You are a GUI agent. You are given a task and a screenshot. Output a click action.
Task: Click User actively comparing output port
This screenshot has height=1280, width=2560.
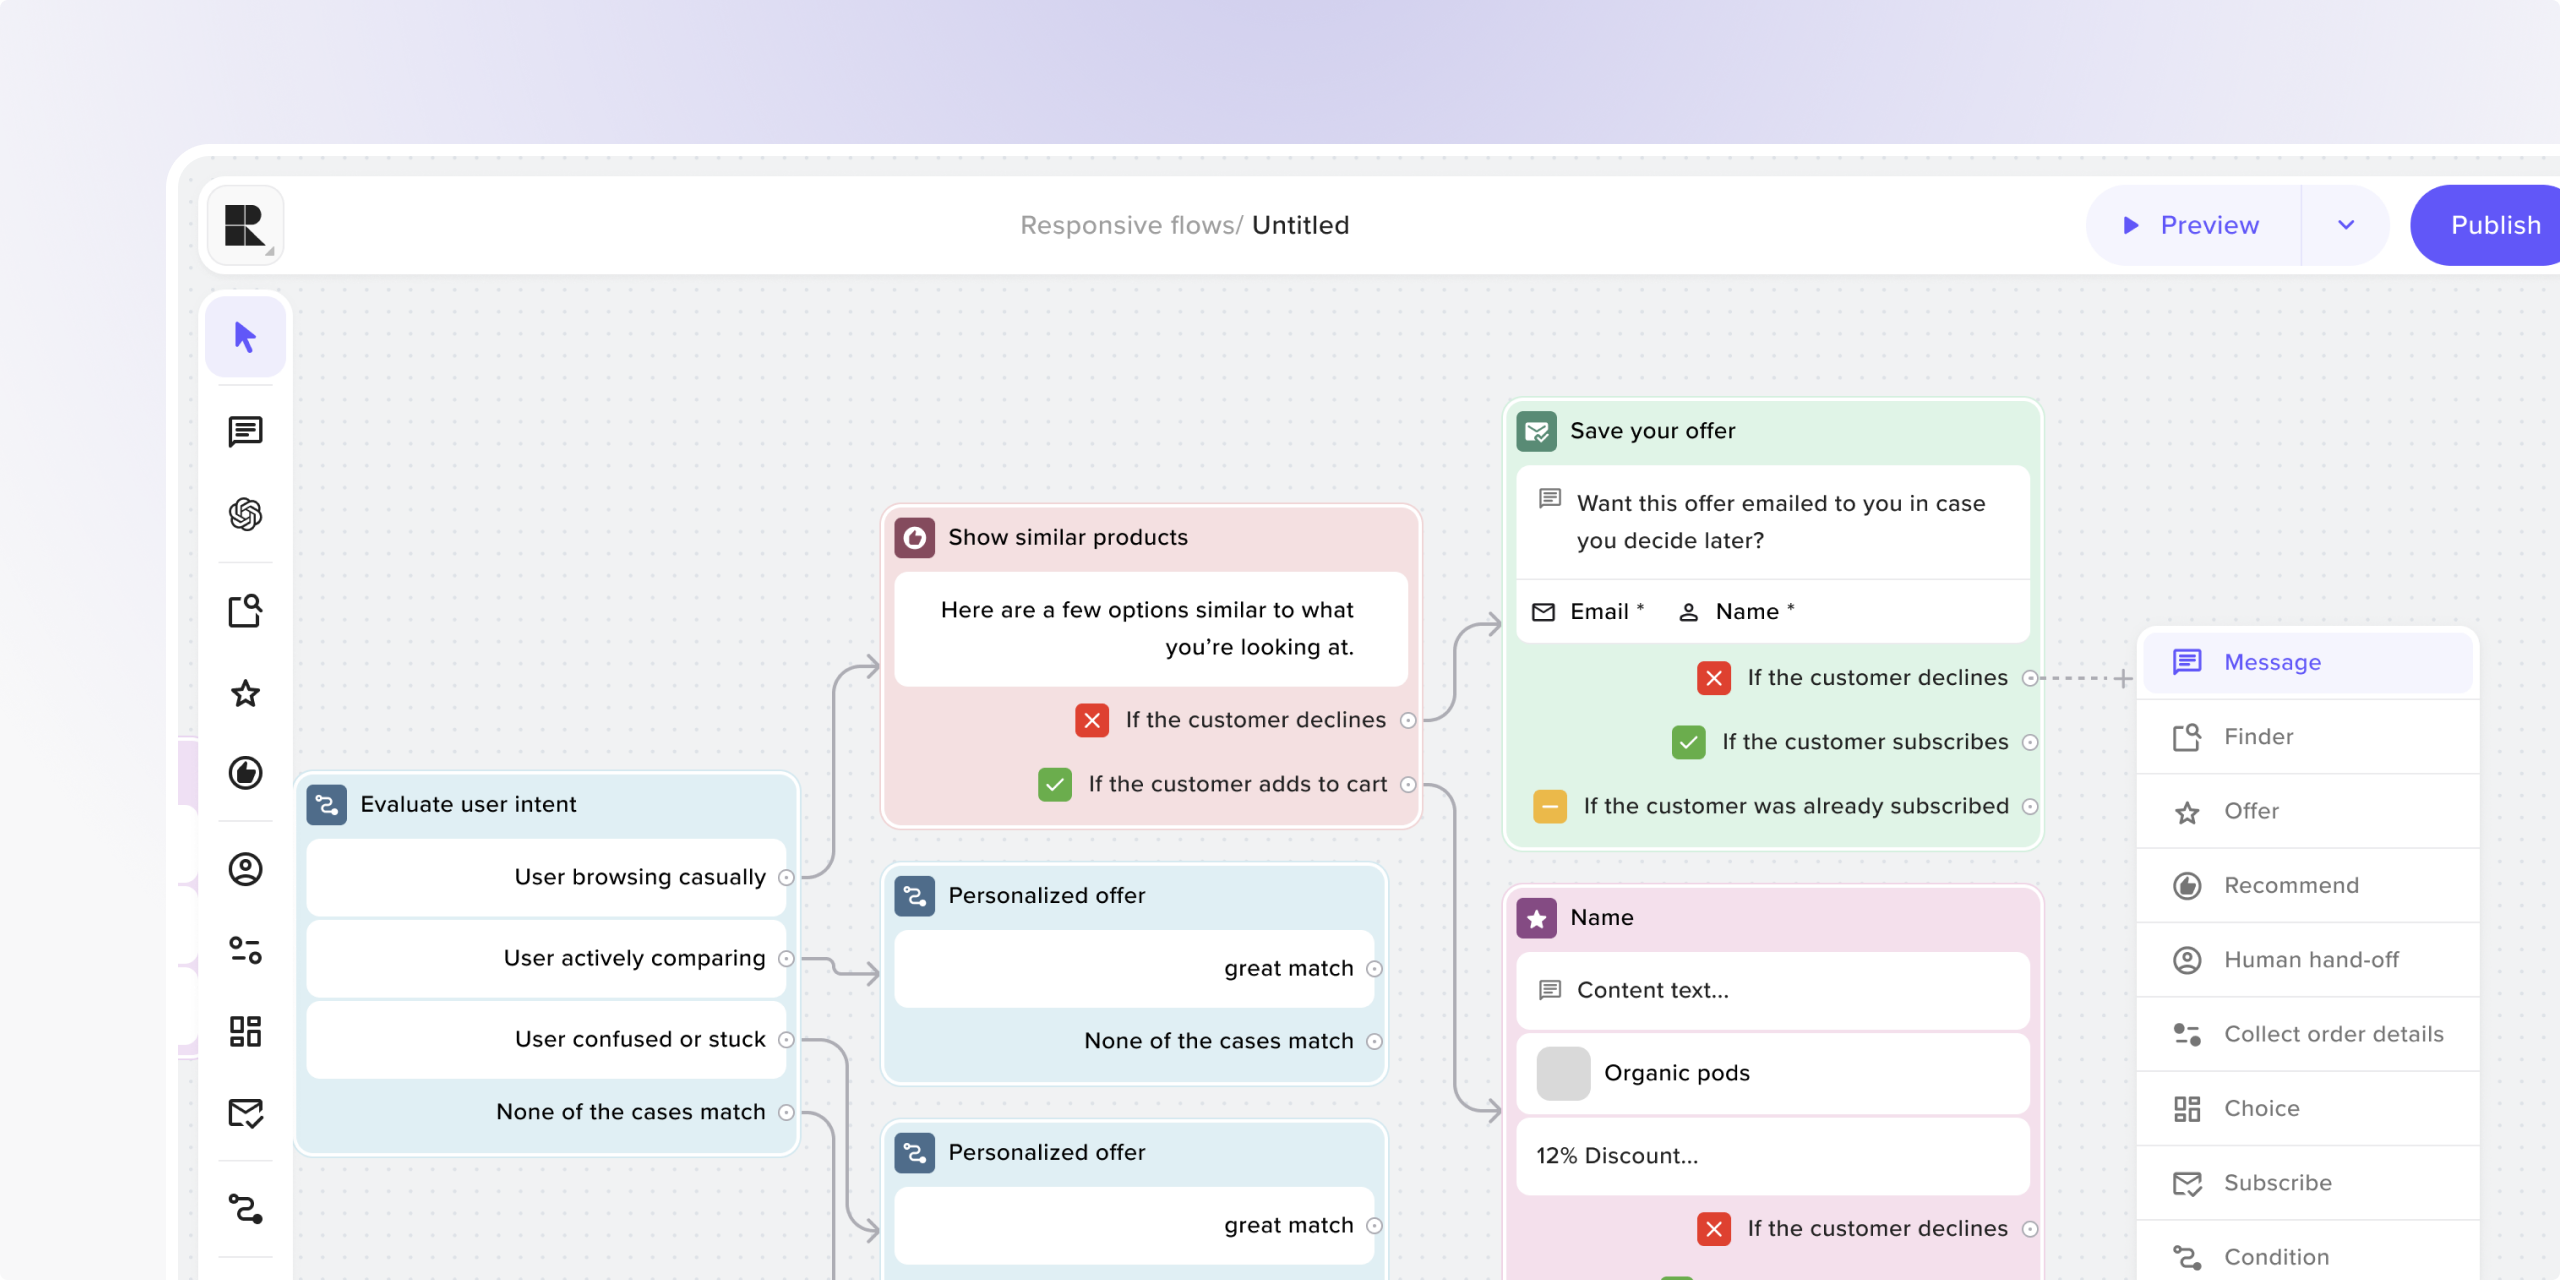point(786,959)
